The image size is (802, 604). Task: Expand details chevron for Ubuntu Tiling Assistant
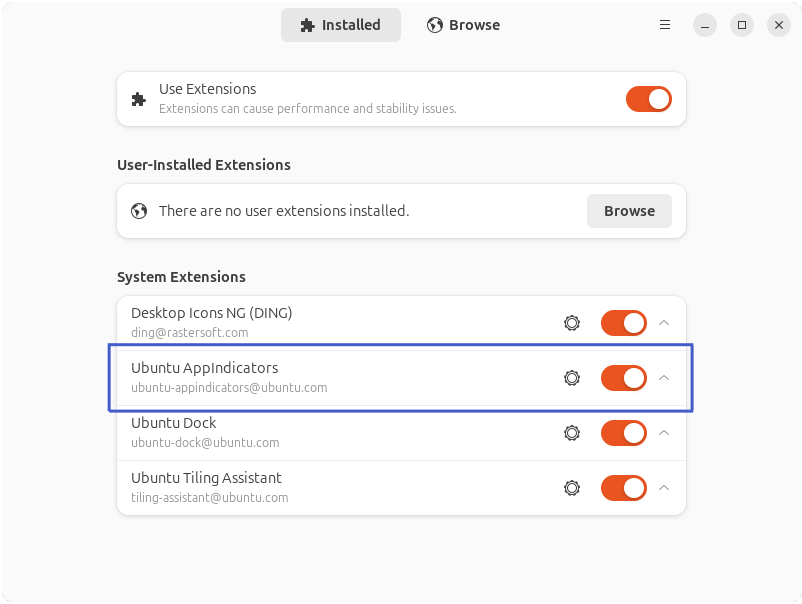pyautogui.click(x=664, y=487)
